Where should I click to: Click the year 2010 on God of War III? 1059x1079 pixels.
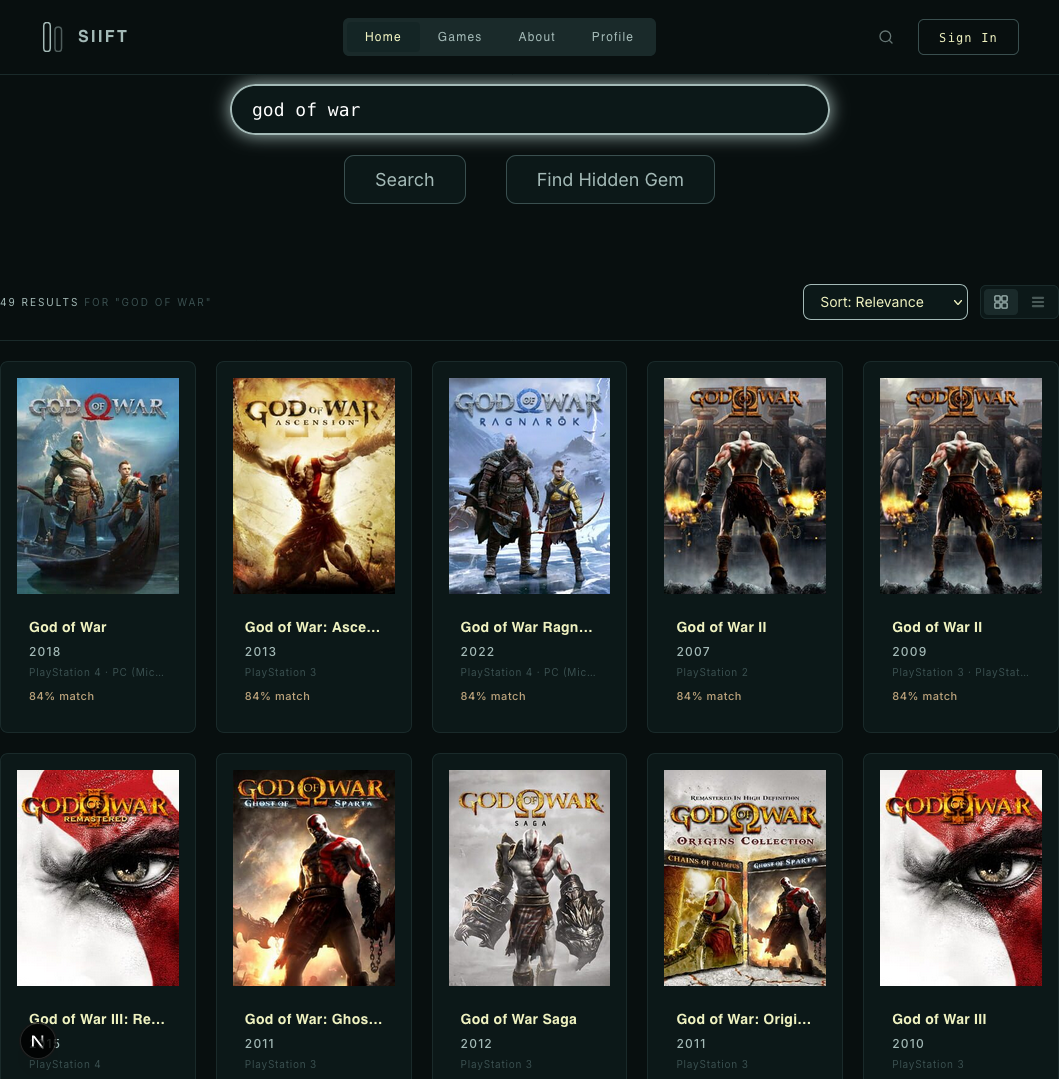(x=908, y=1044)
